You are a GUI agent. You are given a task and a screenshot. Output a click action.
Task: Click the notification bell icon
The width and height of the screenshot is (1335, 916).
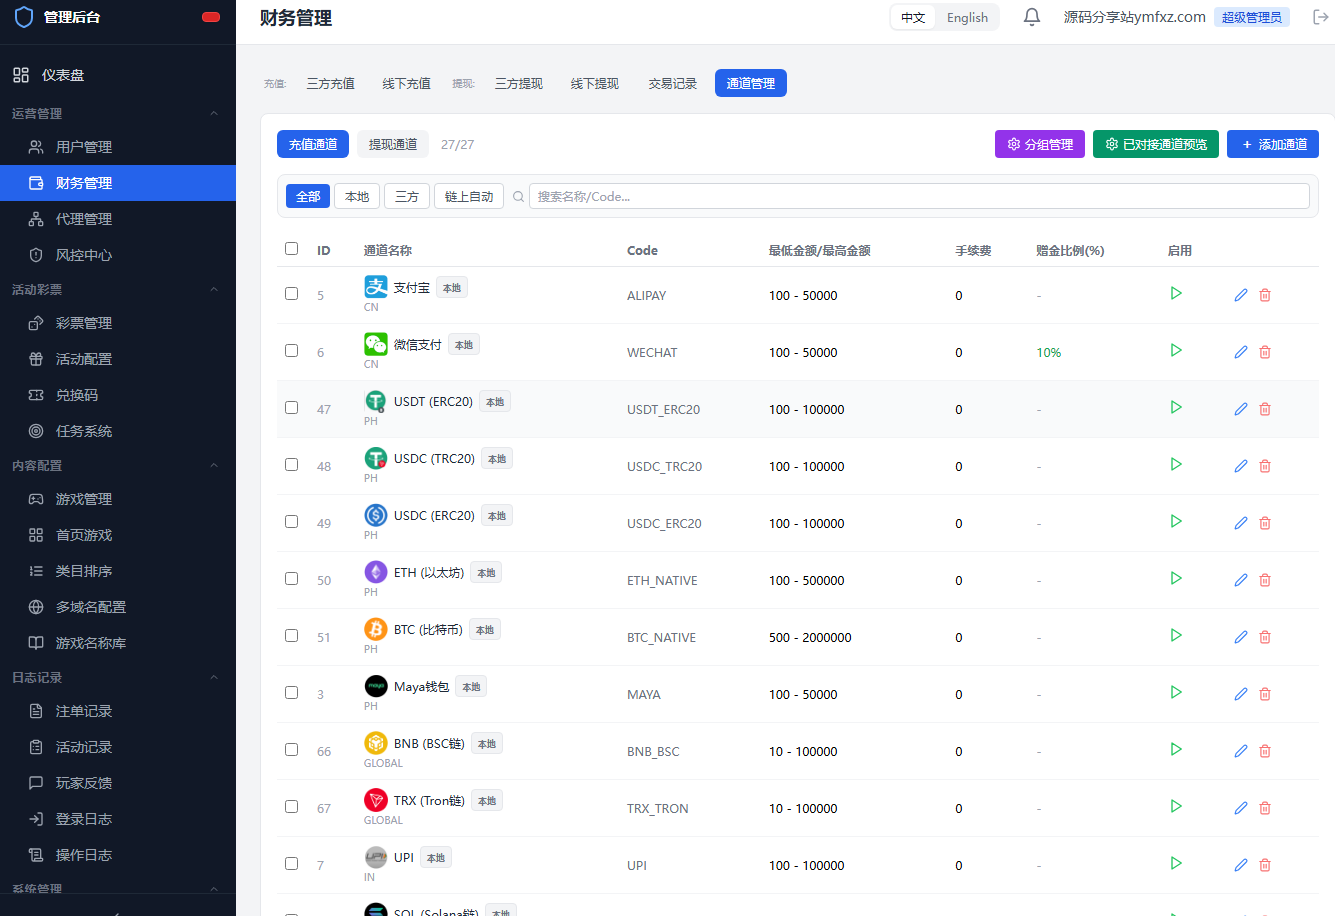coord(1032,17)
